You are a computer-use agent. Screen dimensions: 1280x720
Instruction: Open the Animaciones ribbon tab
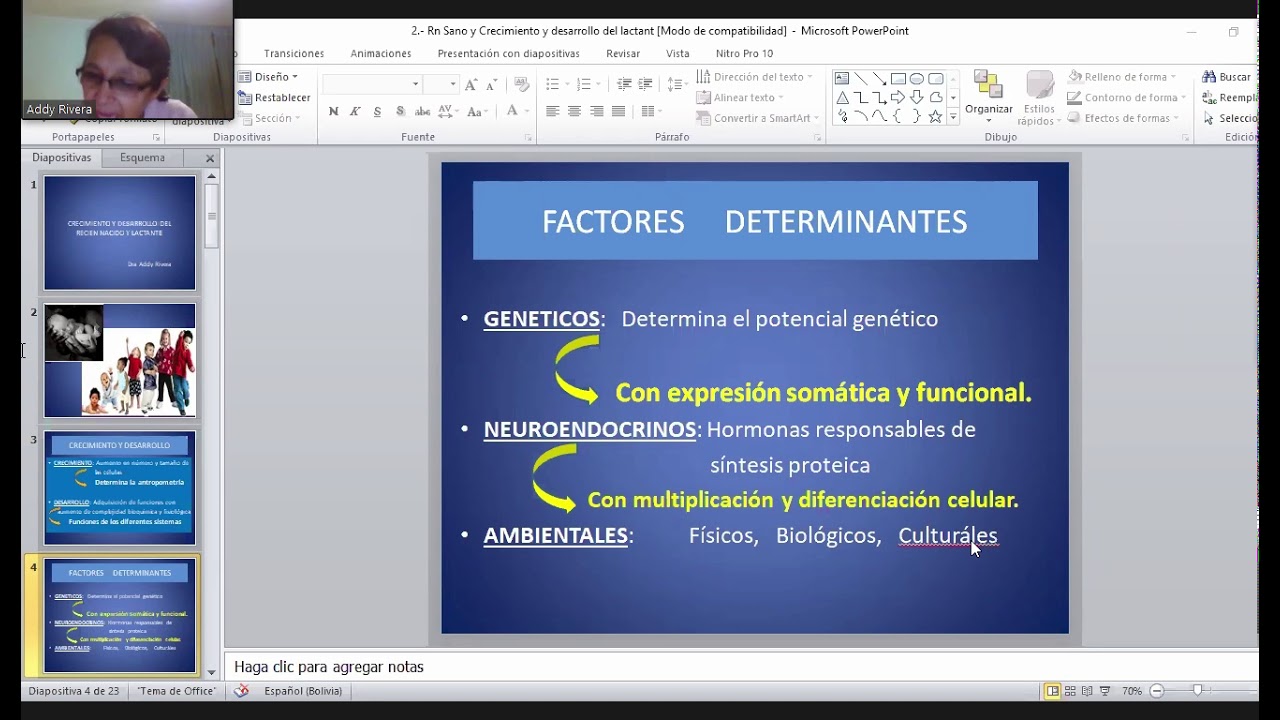(381, 53)
